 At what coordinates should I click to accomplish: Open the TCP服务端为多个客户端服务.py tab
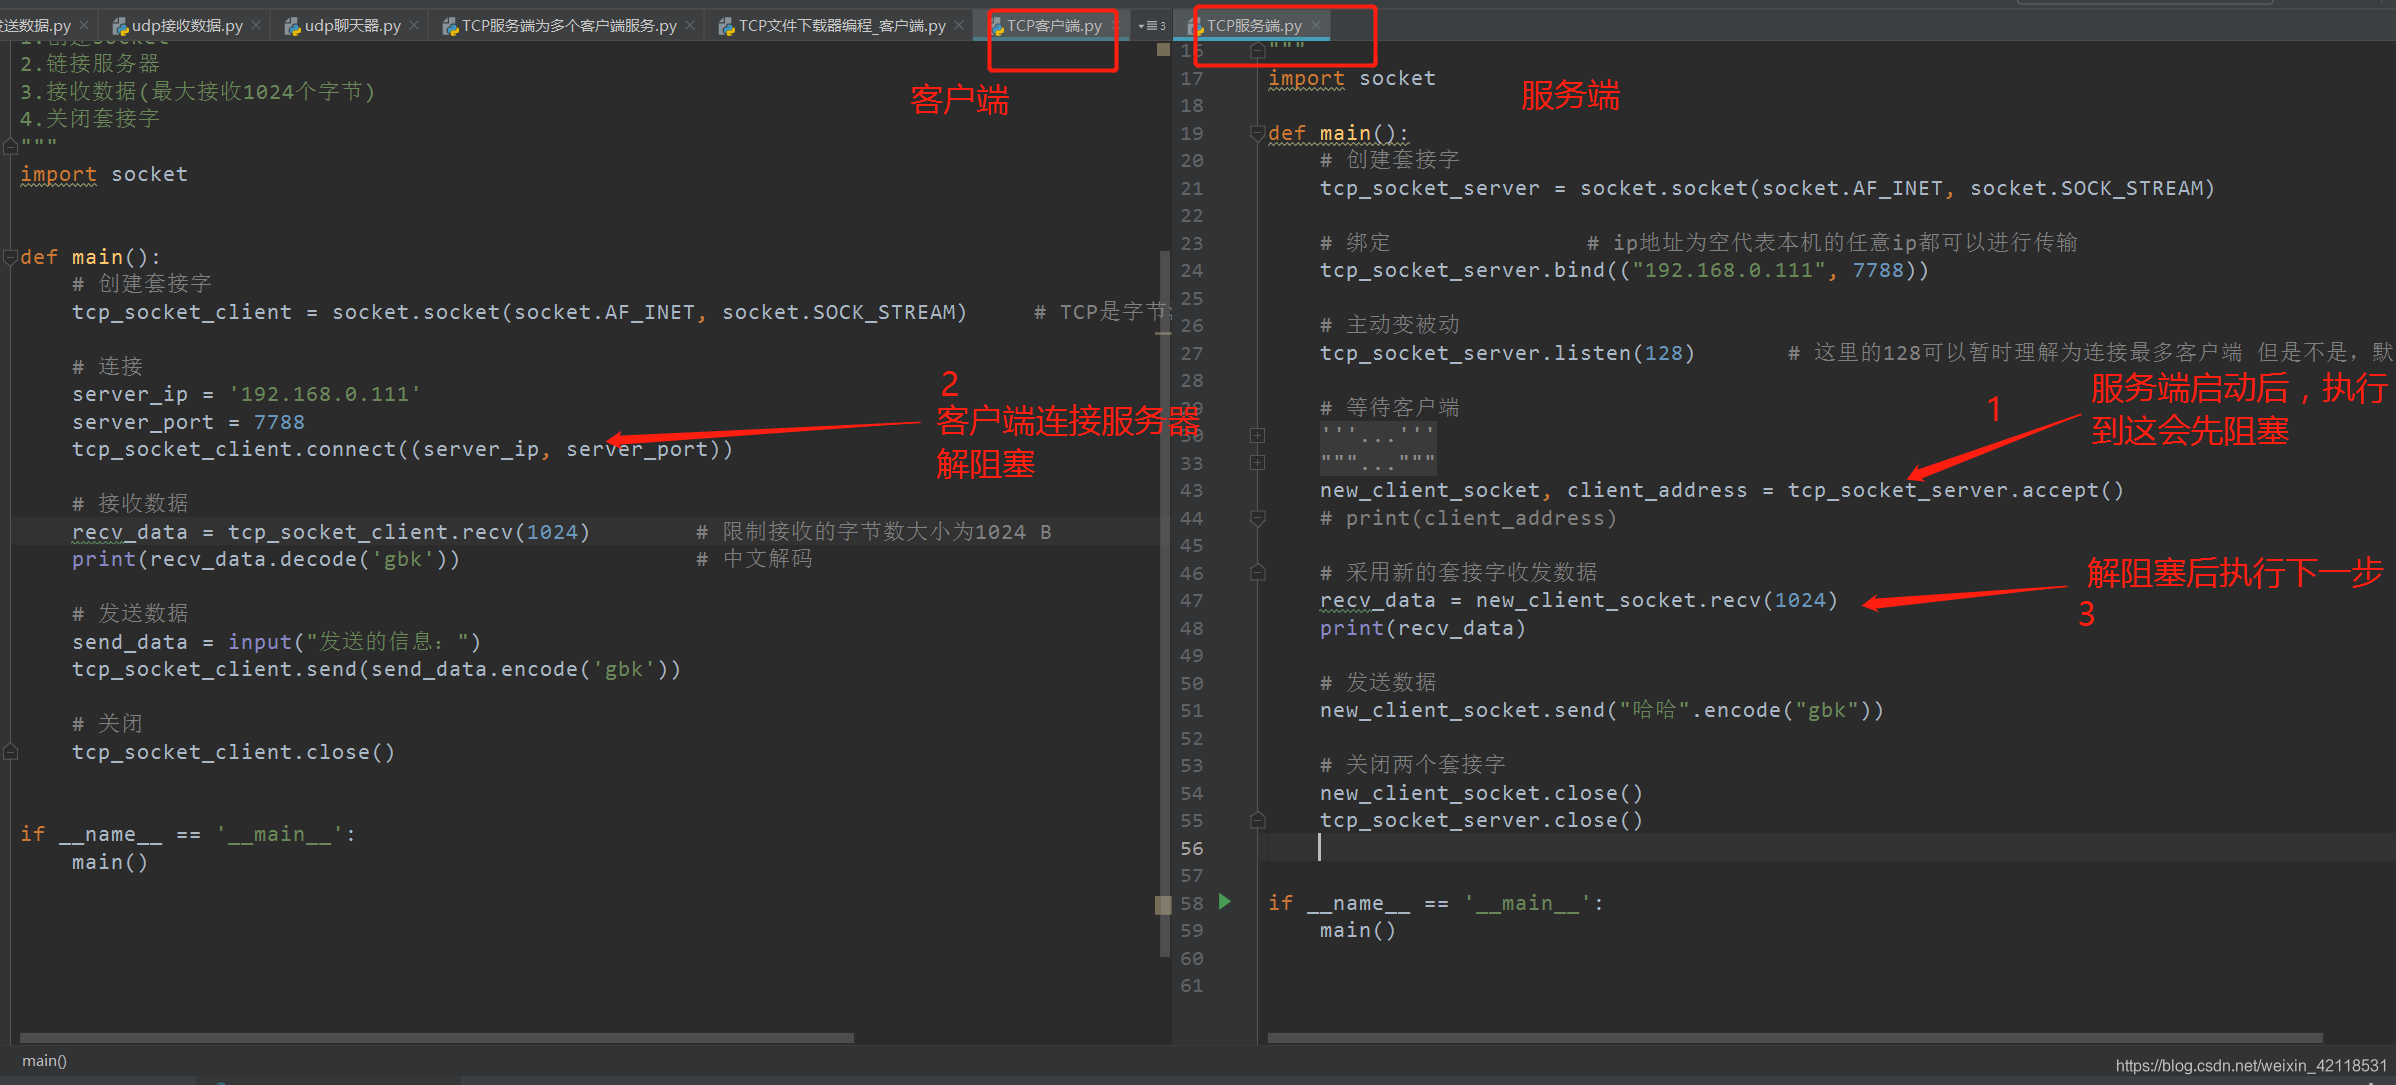(x=568, y=25)
